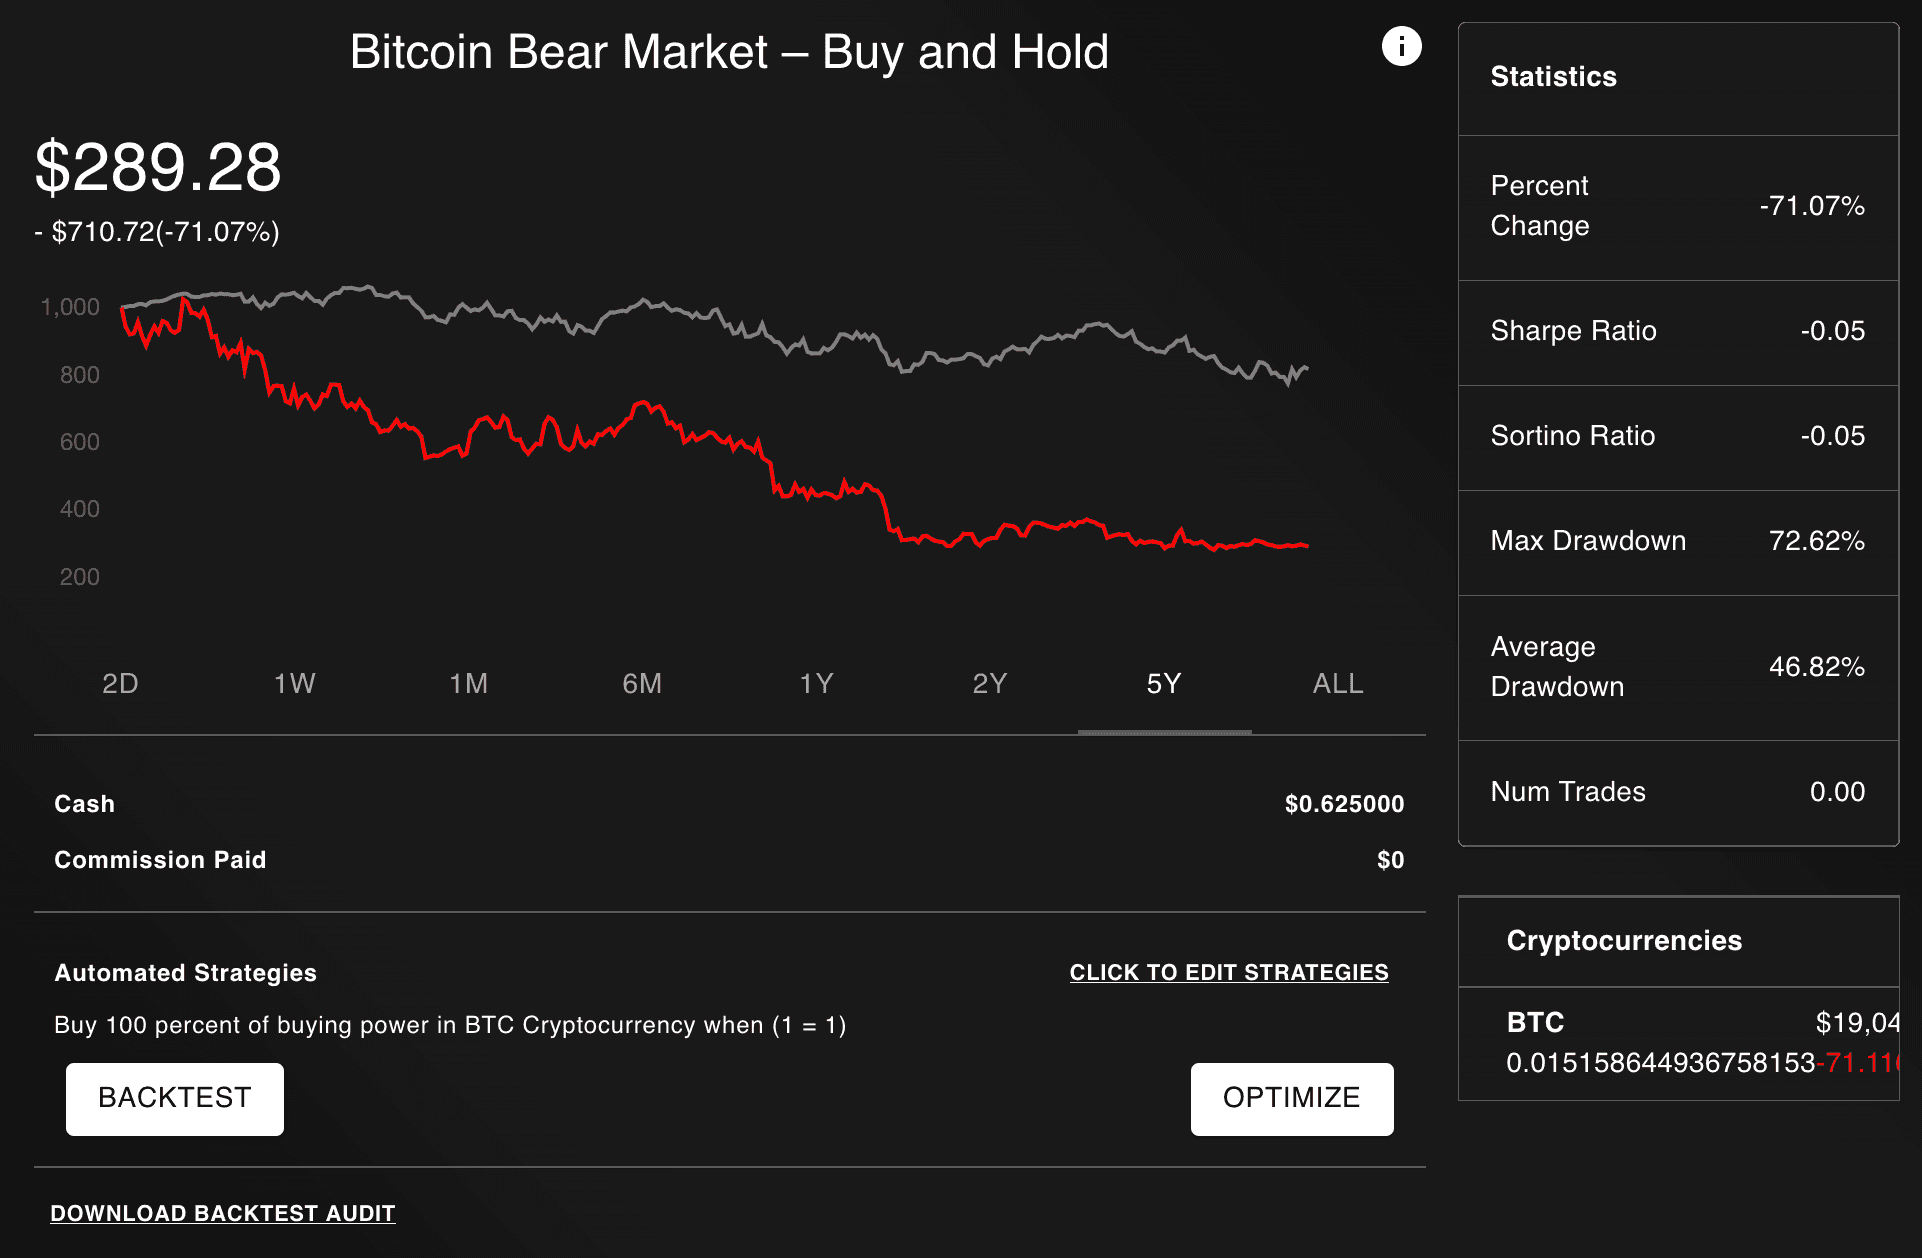Download the backtest audit

(222, 1213)
